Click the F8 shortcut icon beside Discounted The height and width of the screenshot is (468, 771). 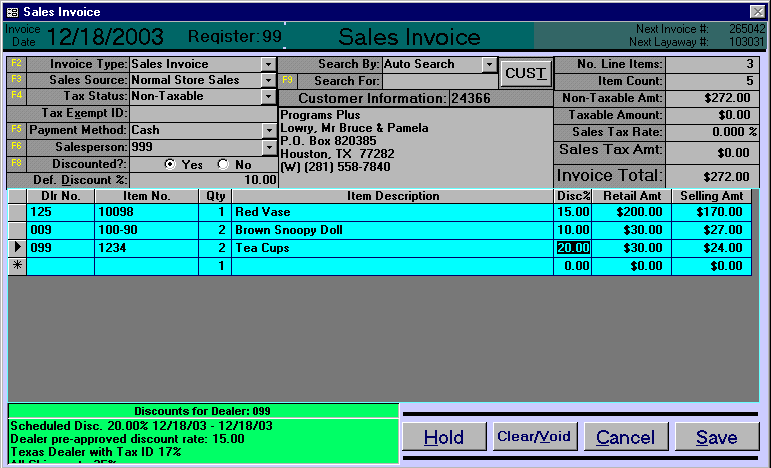tap(15, 164)
